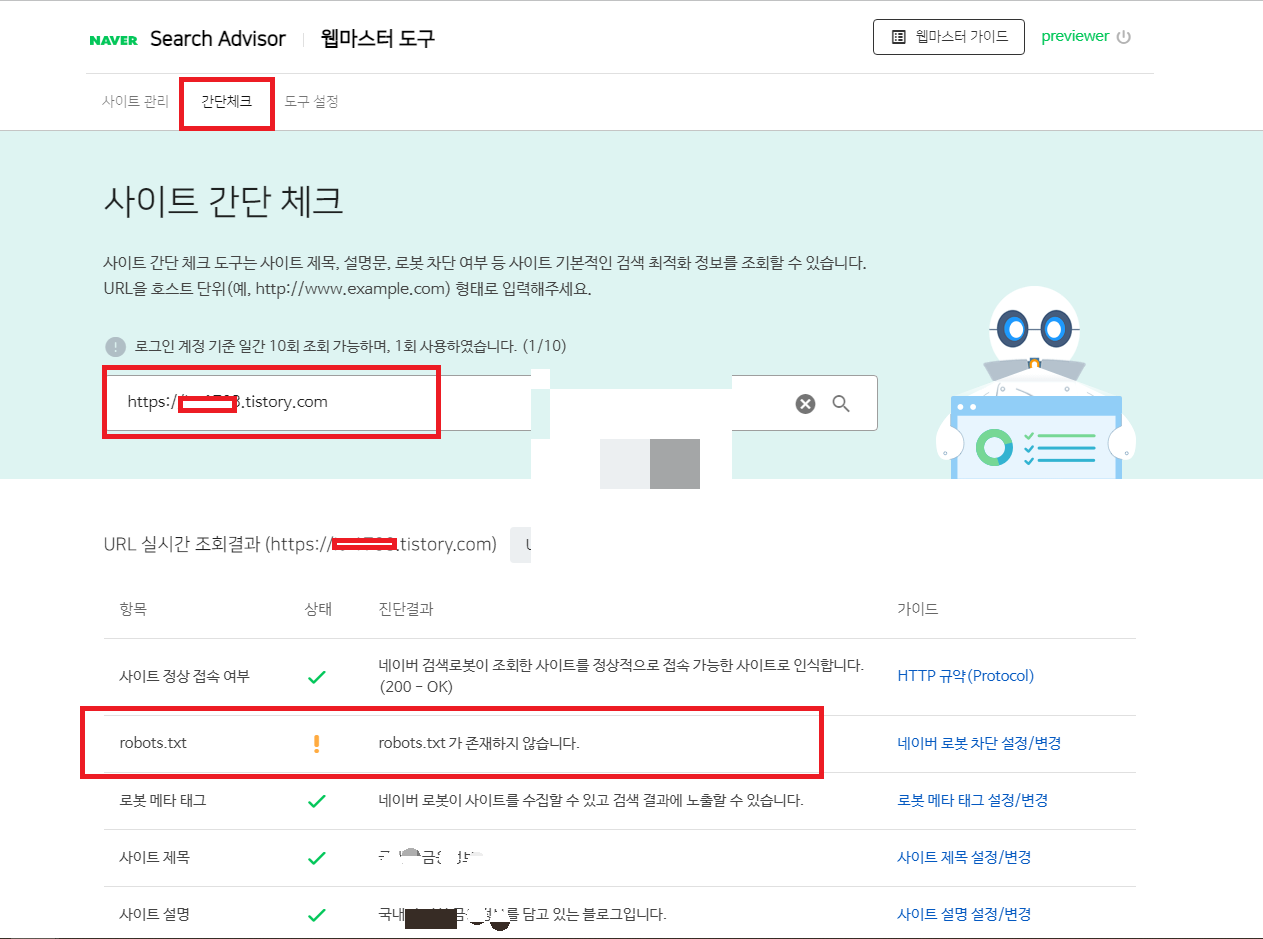Open 사이트 제목 설정/변경 link
Screen dimensions: 1263x939
964,858
